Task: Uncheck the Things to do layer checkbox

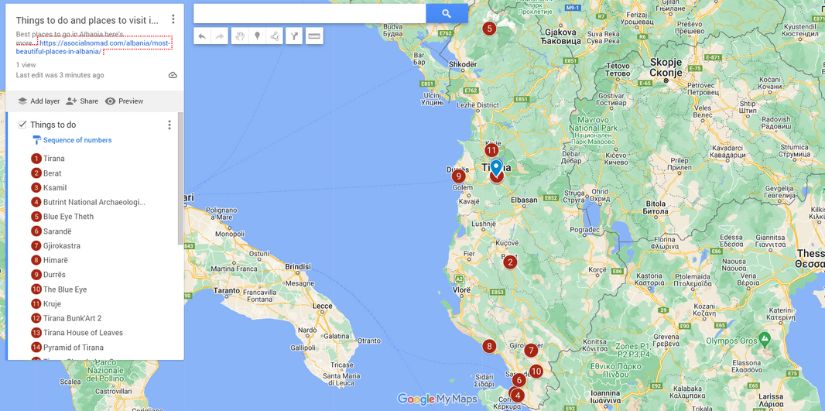Action: 22,125
